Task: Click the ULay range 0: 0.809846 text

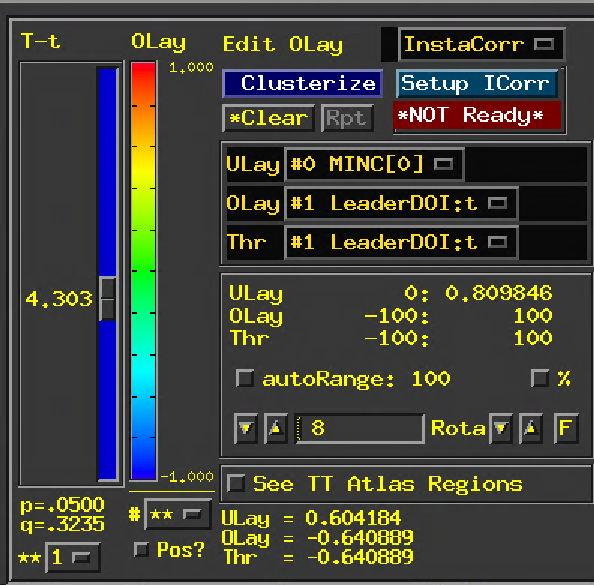Action: (x=478, y=293)
